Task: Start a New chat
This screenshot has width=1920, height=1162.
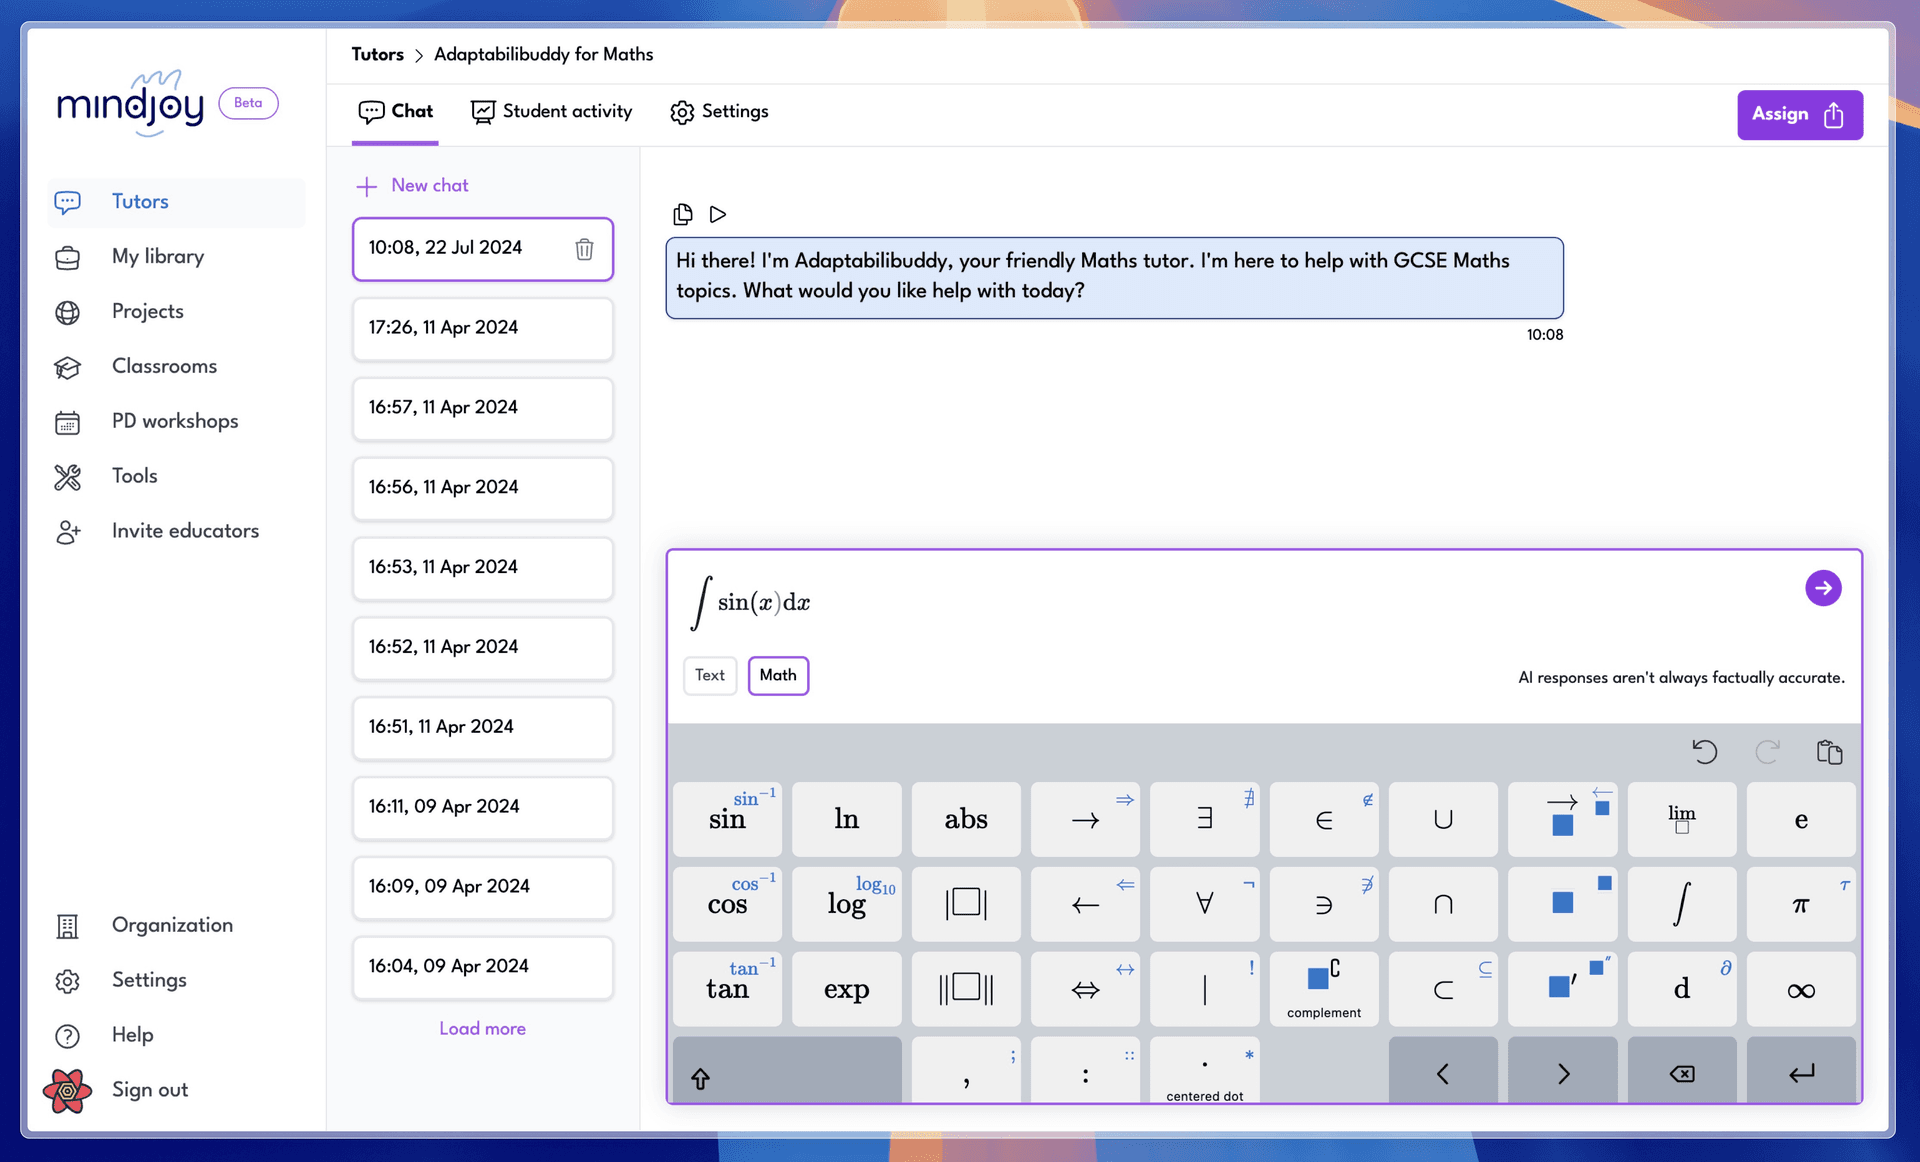Action: coord(412,186)
